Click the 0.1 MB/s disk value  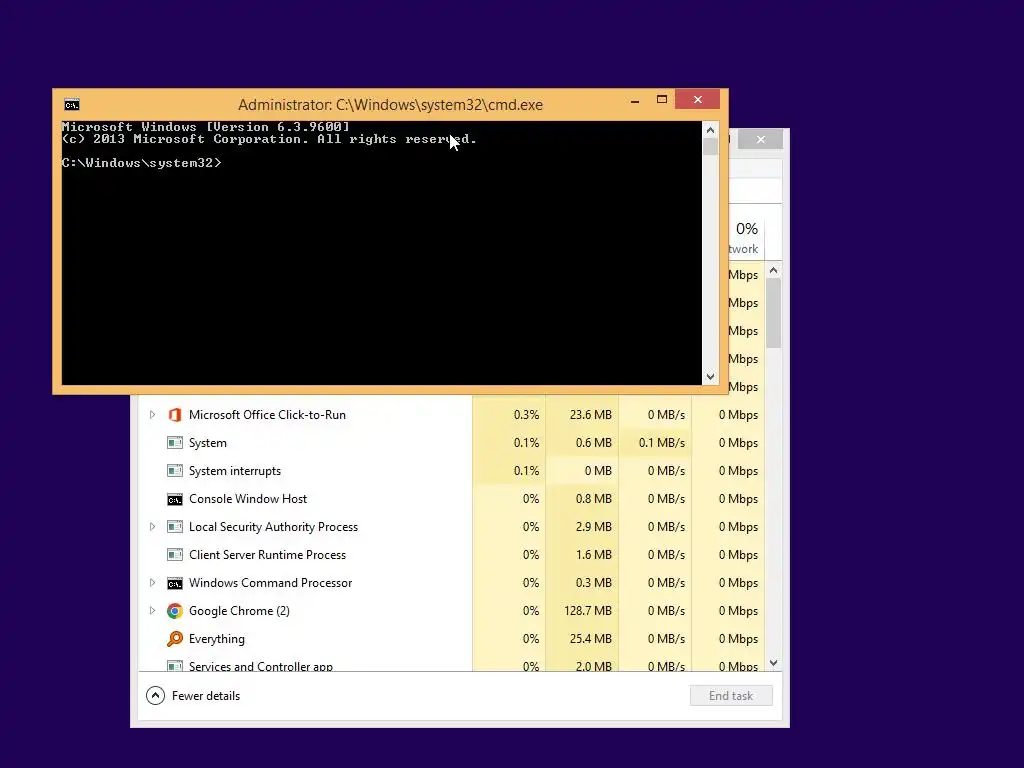tap(662, 443)
